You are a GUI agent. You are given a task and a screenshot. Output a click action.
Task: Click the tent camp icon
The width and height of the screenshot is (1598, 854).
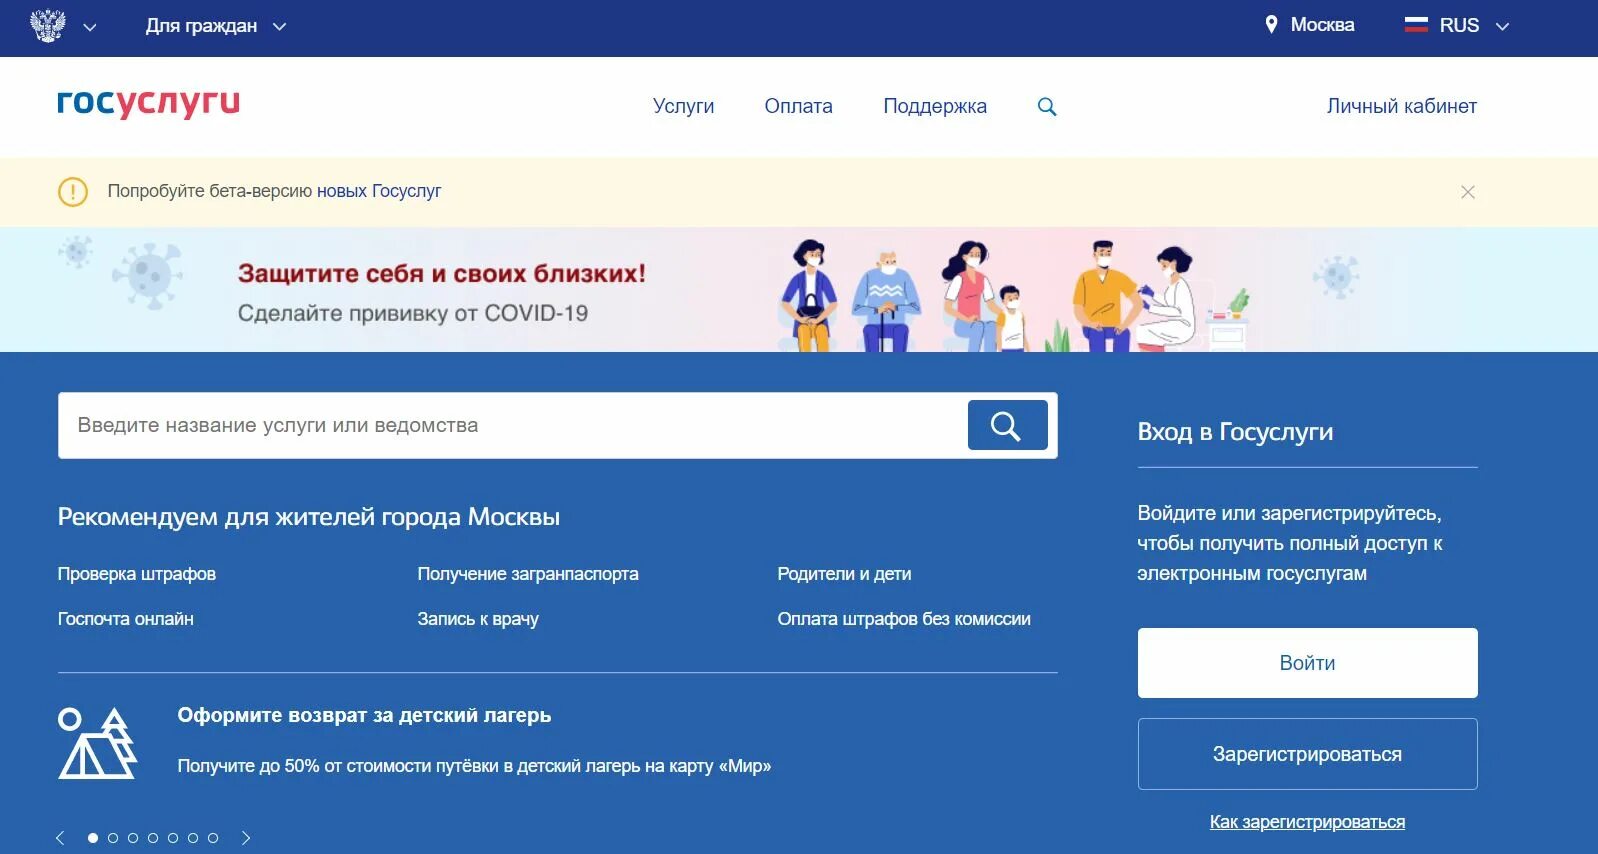pyautogui.click(x=97, y=743)
